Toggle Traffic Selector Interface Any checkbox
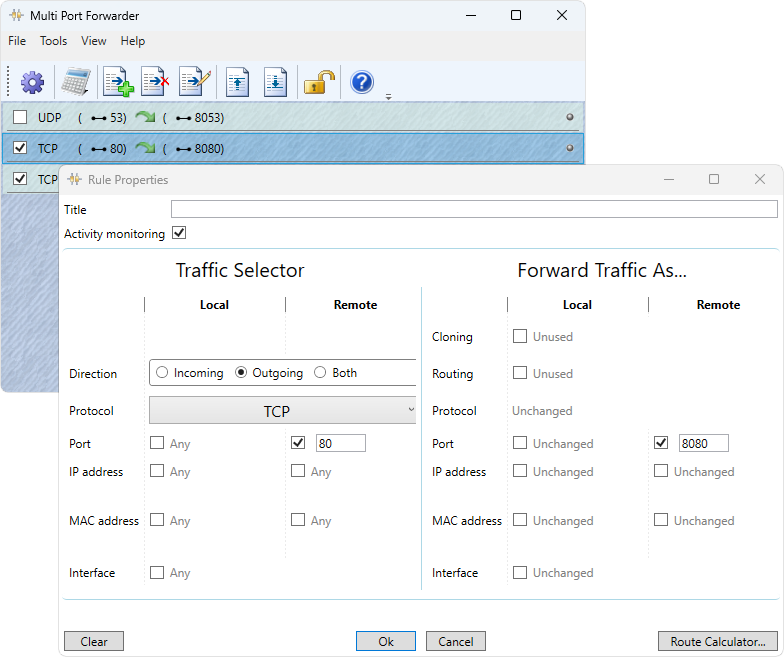Screen dimensions: 784x657 click(x=157, y=572)
